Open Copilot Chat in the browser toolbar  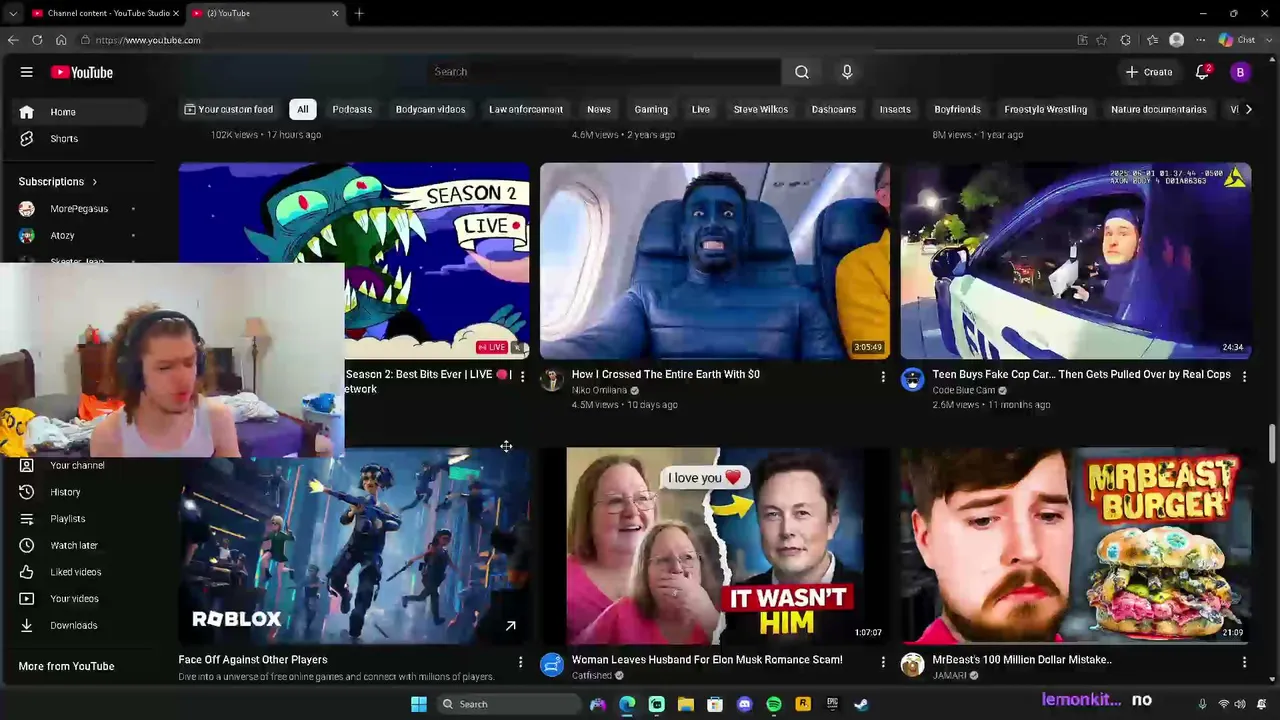click(x=1237, y=40)
